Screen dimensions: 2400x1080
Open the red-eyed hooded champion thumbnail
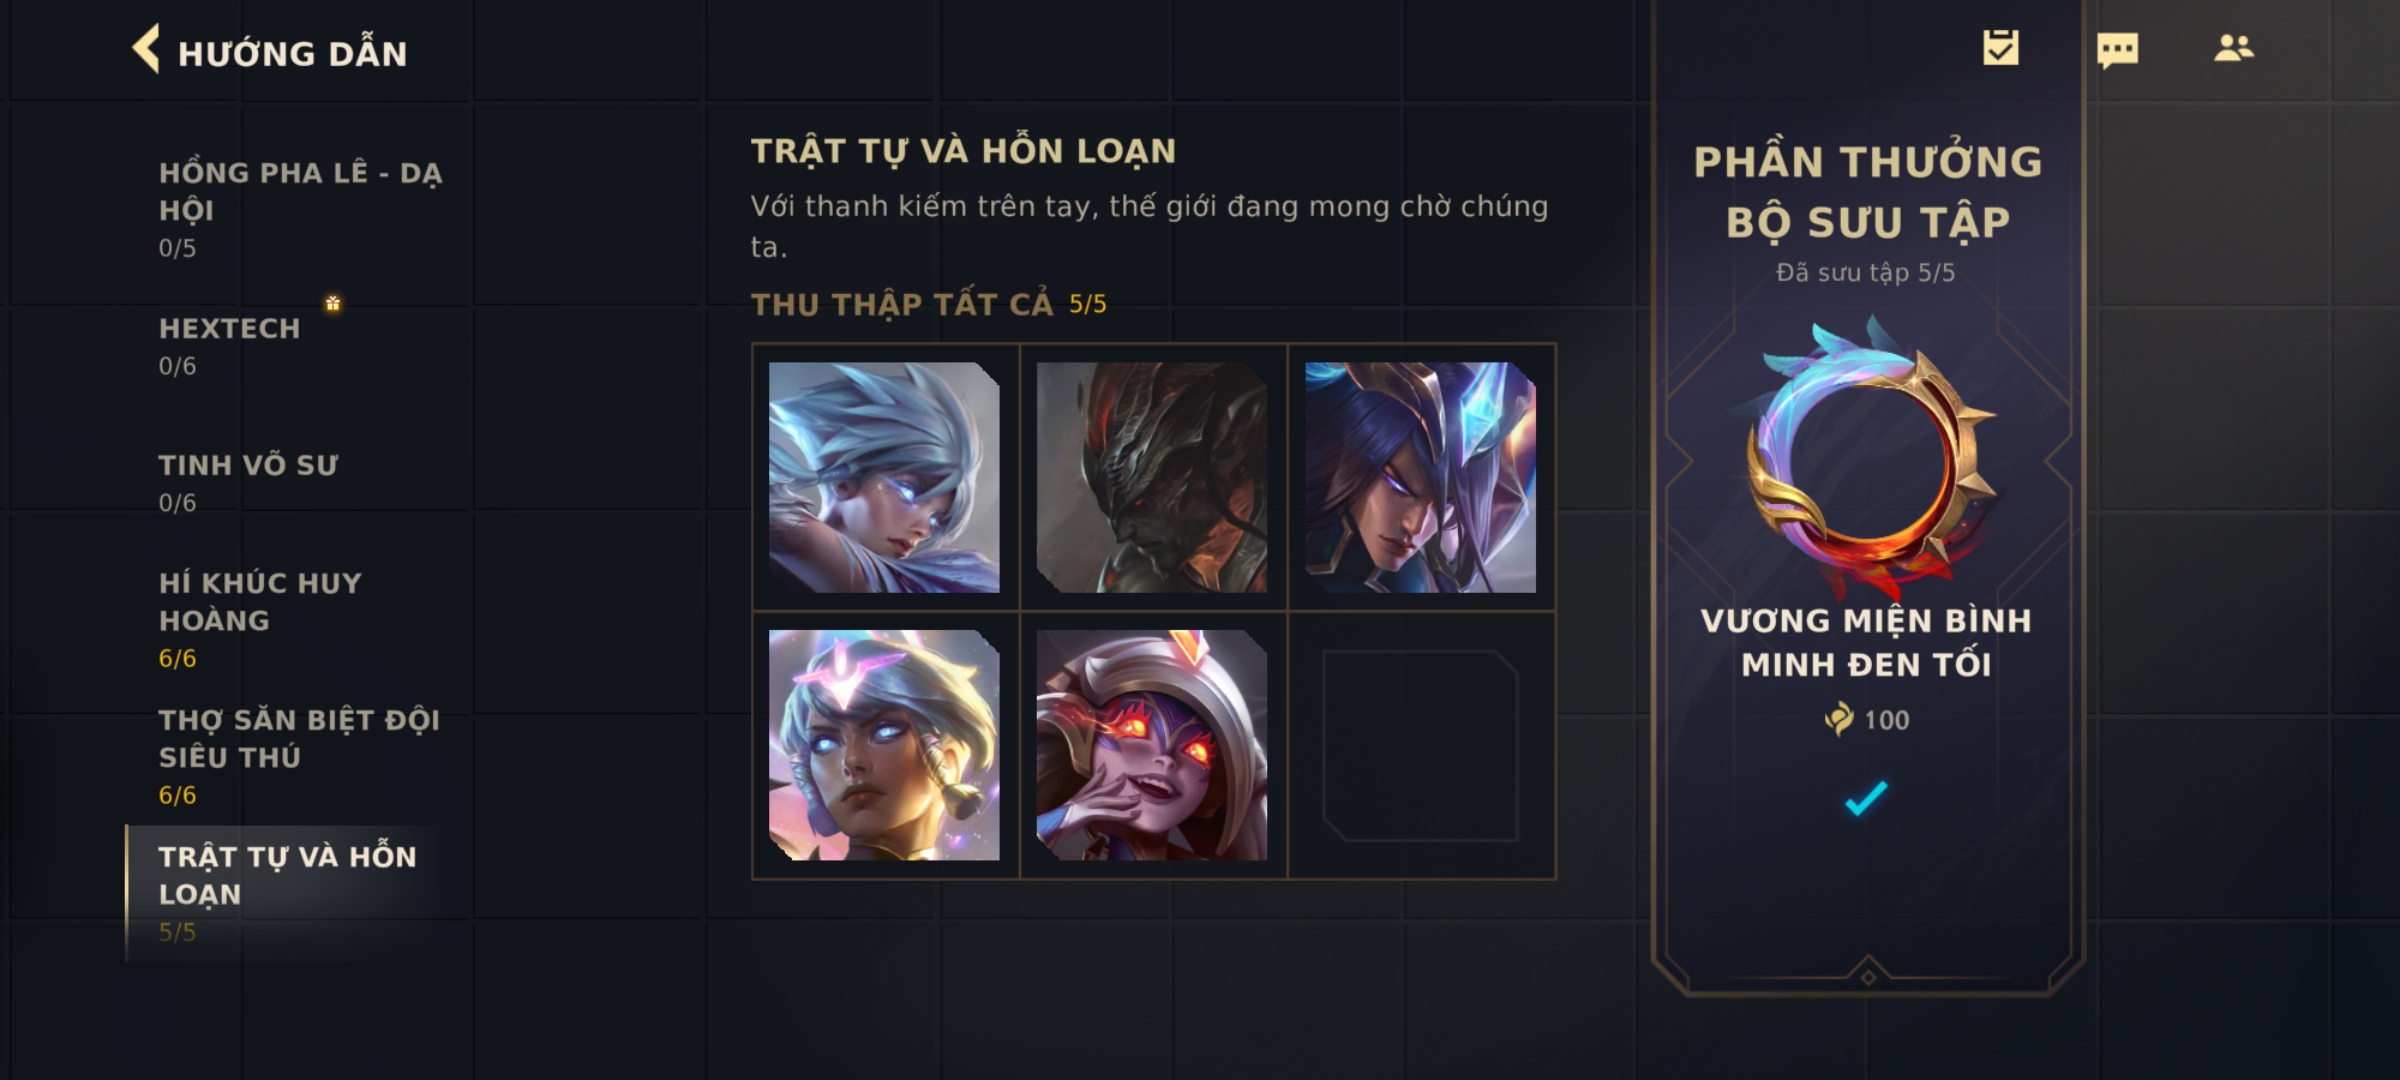(x=1152, y=745)
